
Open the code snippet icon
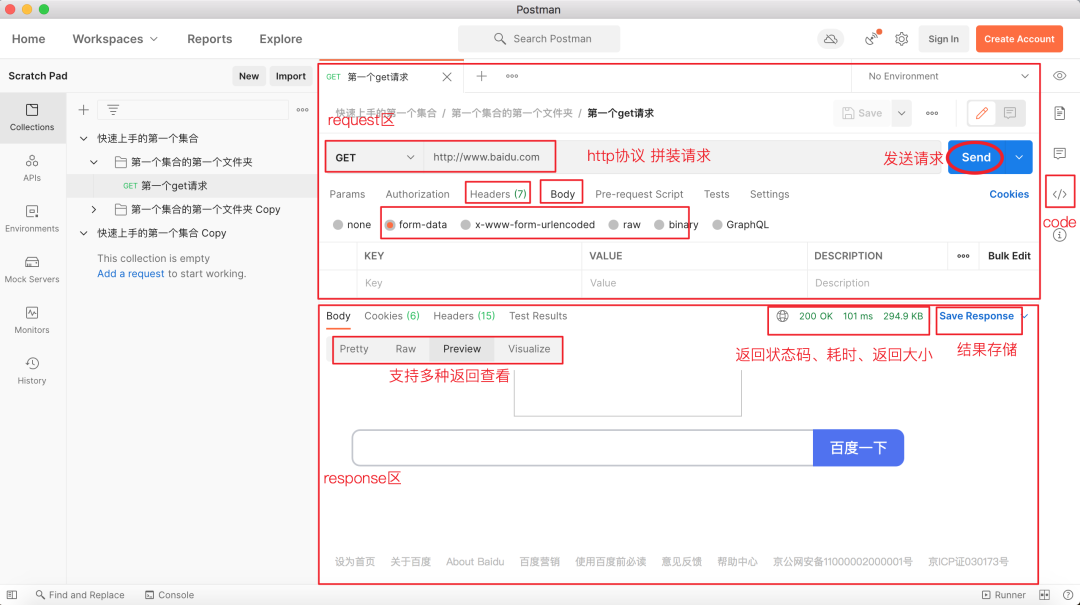[x=1059, y=194]
